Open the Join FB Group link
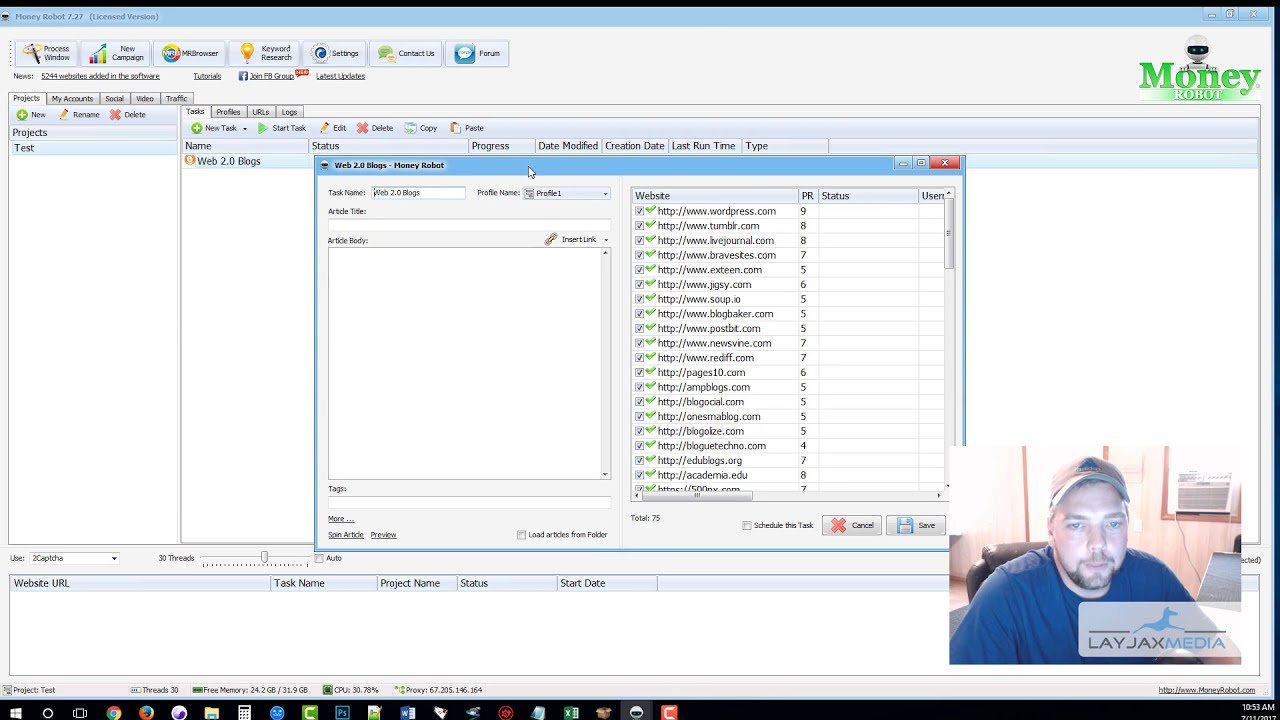The width and height of the screenshot is (1280, 720). click(271, 76)
